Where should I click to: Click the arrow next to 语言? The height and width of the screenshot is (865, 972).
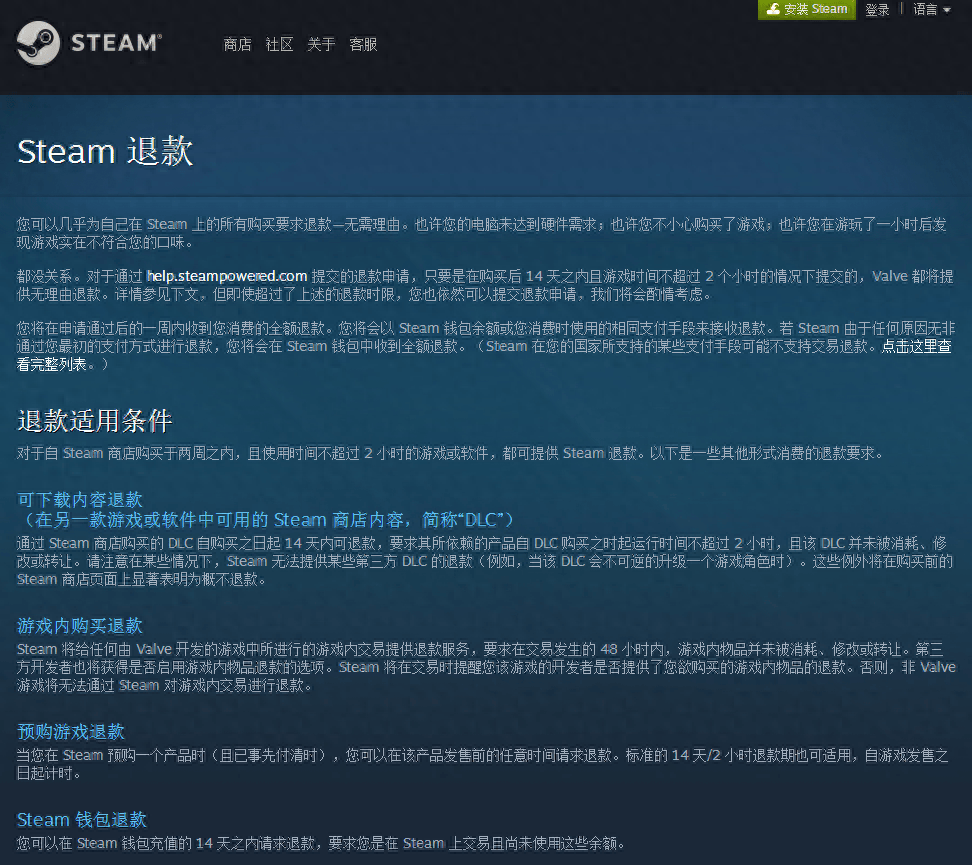point(947,10)
